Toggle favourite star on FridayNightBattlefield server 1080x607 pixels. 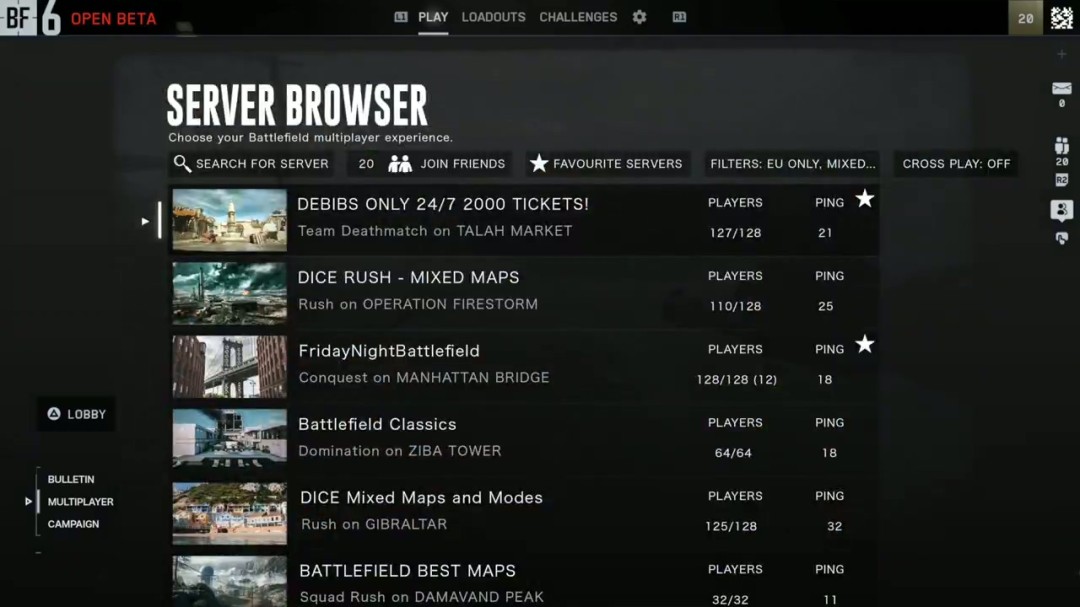865,345
